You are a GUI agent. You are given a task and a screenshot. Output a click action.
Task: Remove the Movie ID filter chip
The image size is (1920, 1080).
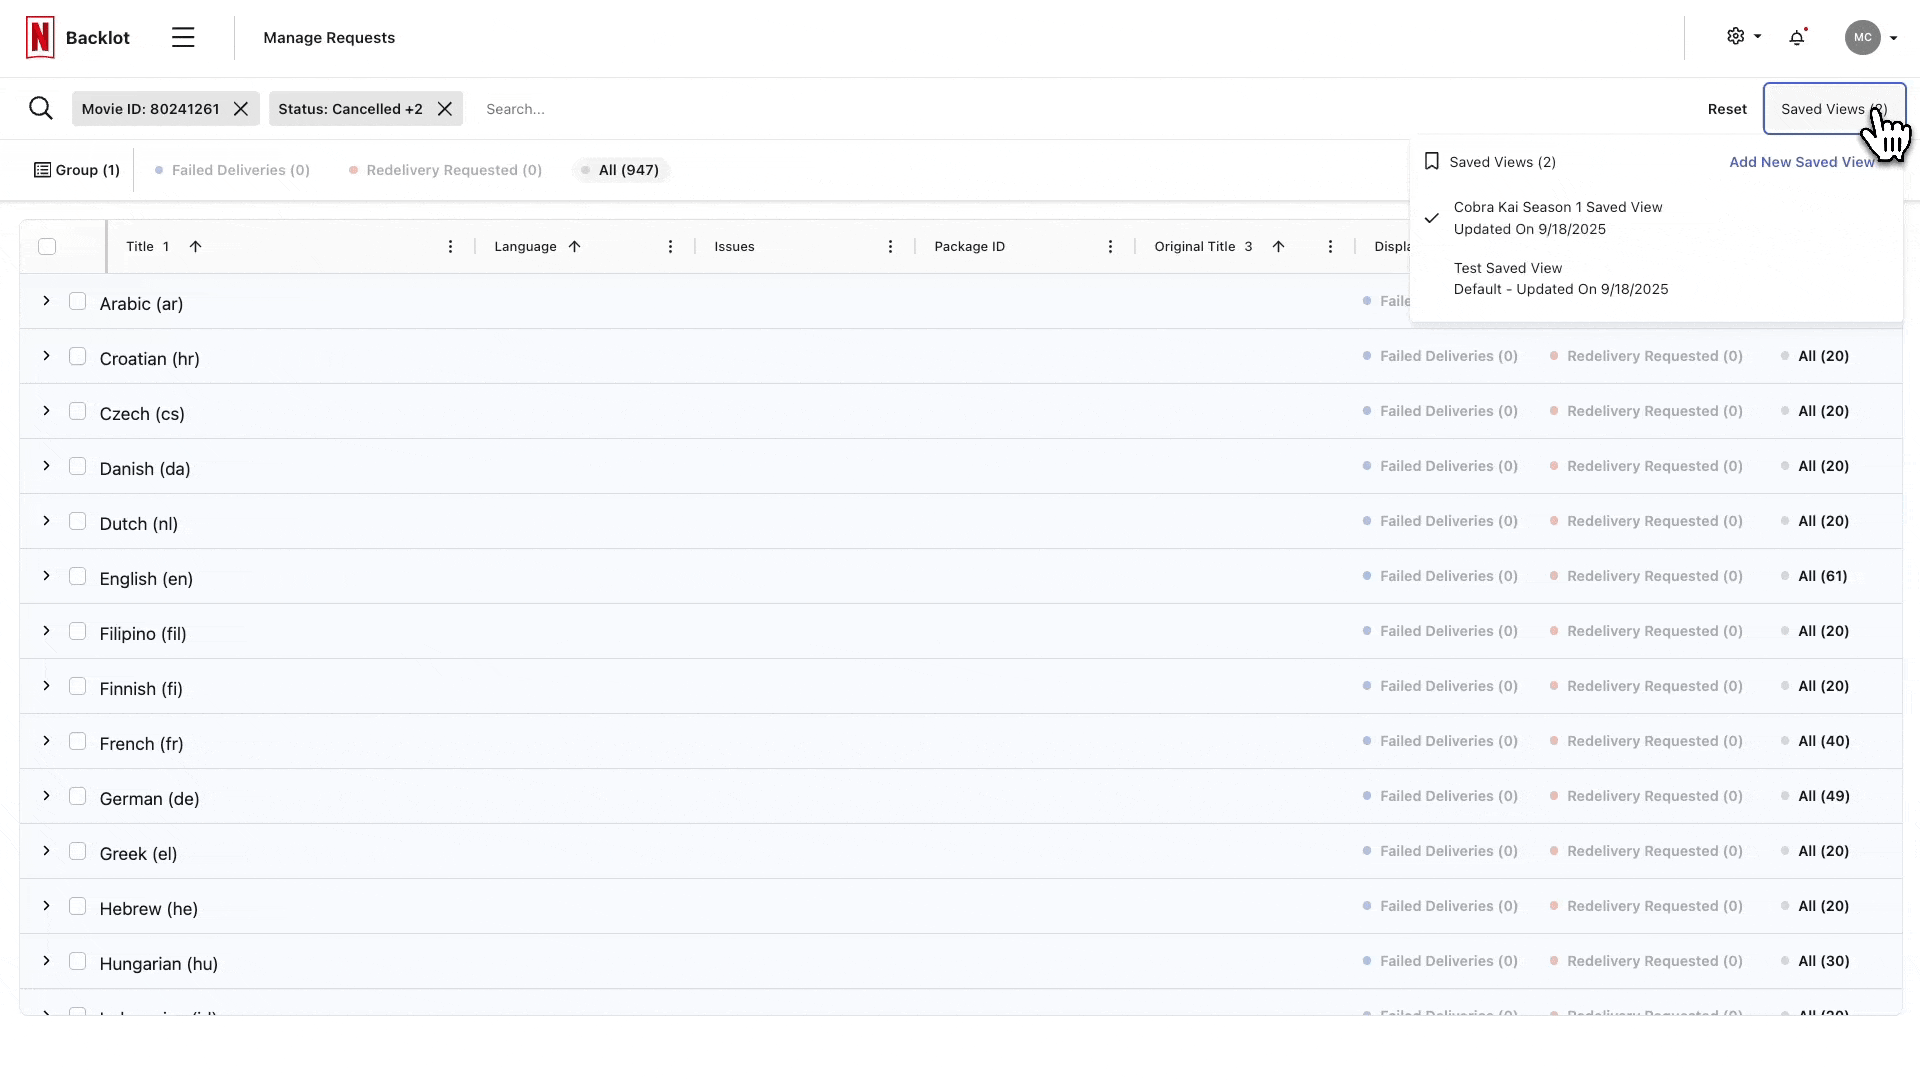click(x=241, y=109)
